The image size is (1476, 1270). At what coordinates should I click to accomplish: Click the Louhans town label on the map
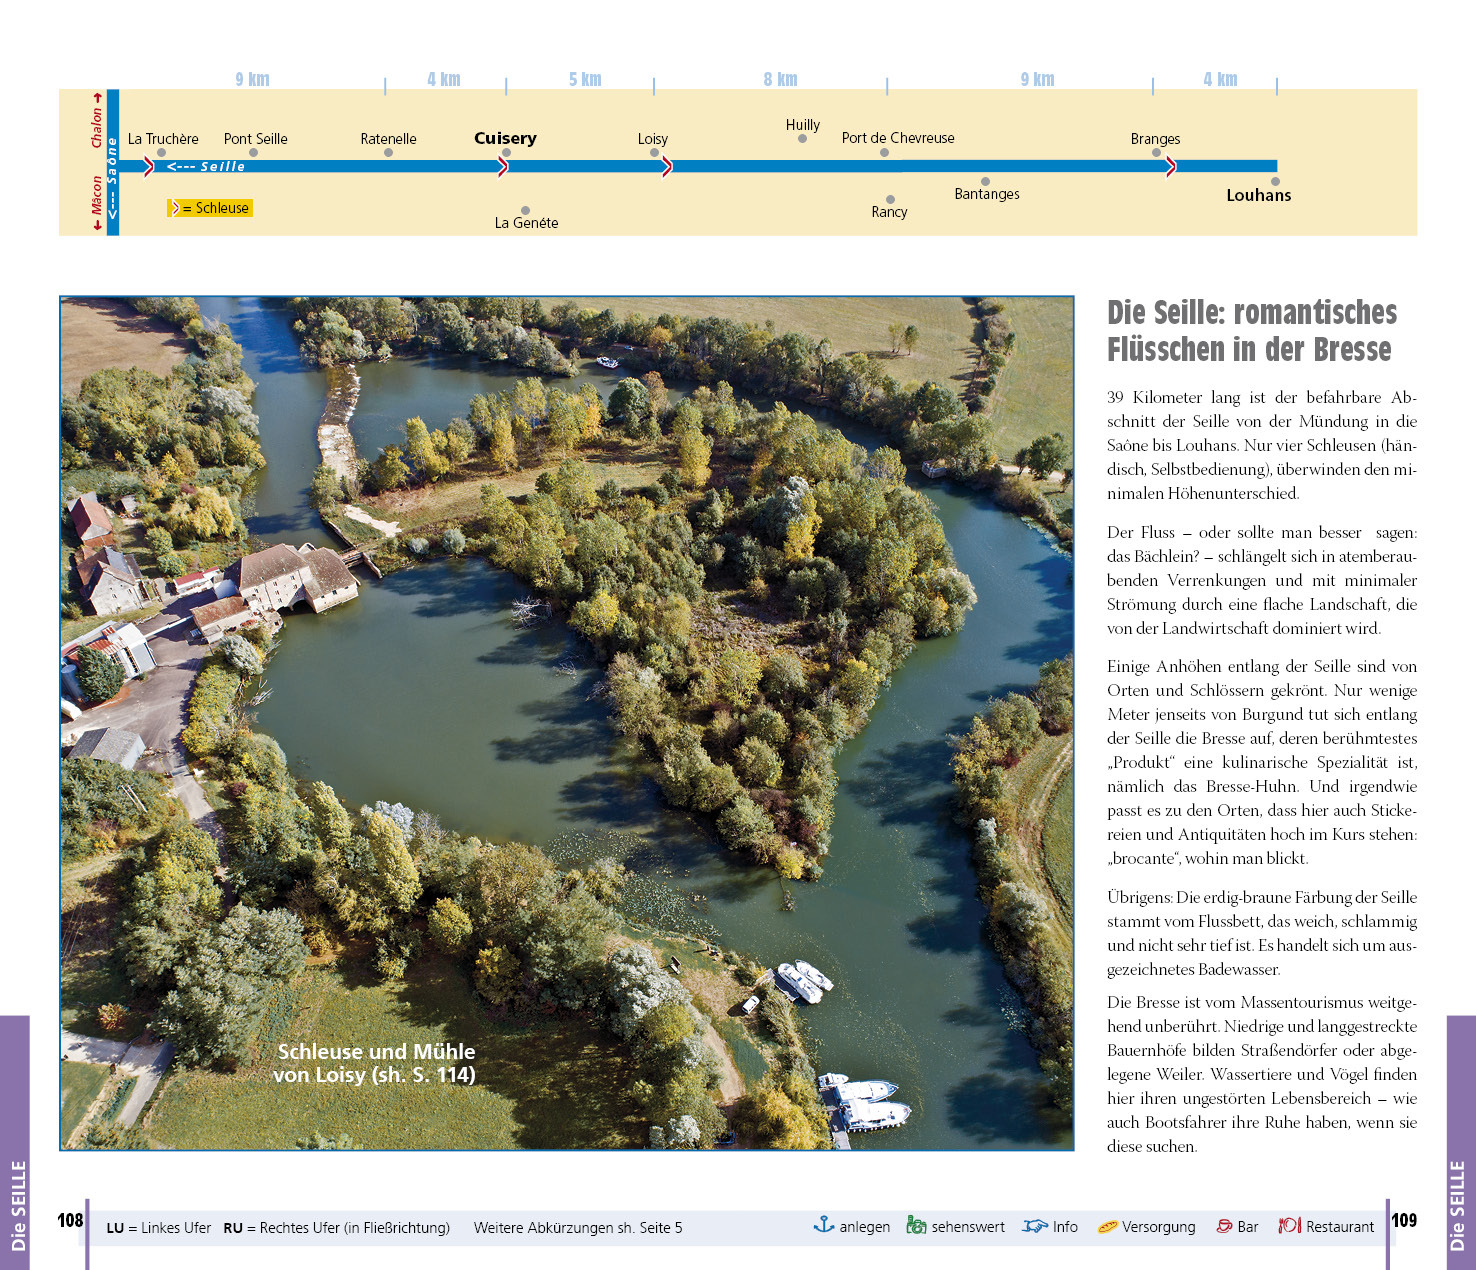pos(1258,196)
